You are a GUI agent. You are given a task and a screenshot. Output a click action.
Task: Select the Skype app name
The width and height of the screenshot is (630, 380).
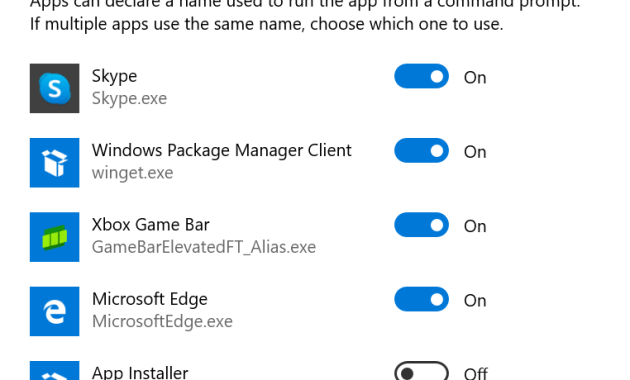[115, 76]
